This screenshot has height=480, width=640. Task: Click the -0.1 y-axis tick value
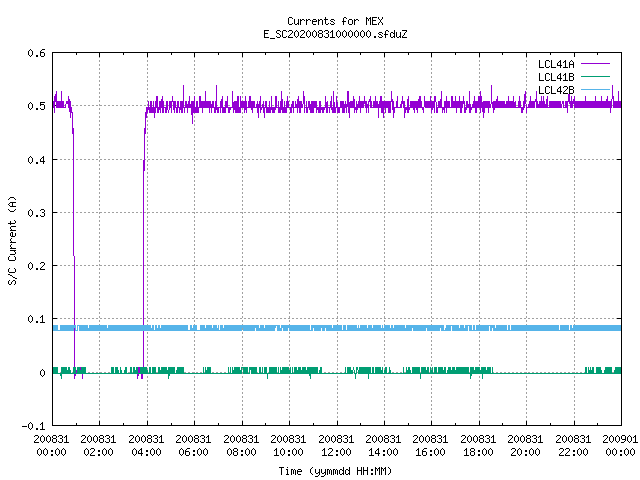[33, 426]
